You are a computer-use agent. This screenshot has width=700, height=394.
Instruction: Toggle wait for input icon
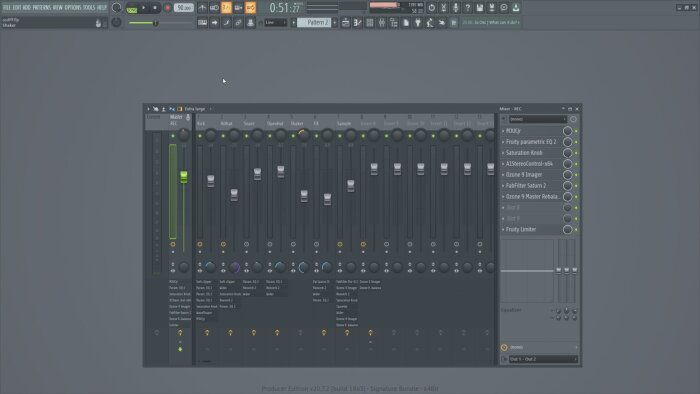[214, 8]
